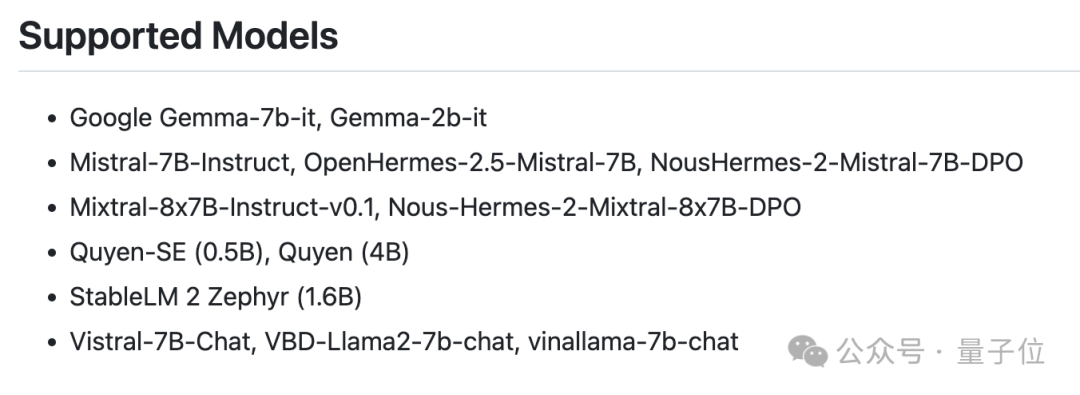Click the Quyen (4B) model name

point(344,252)
